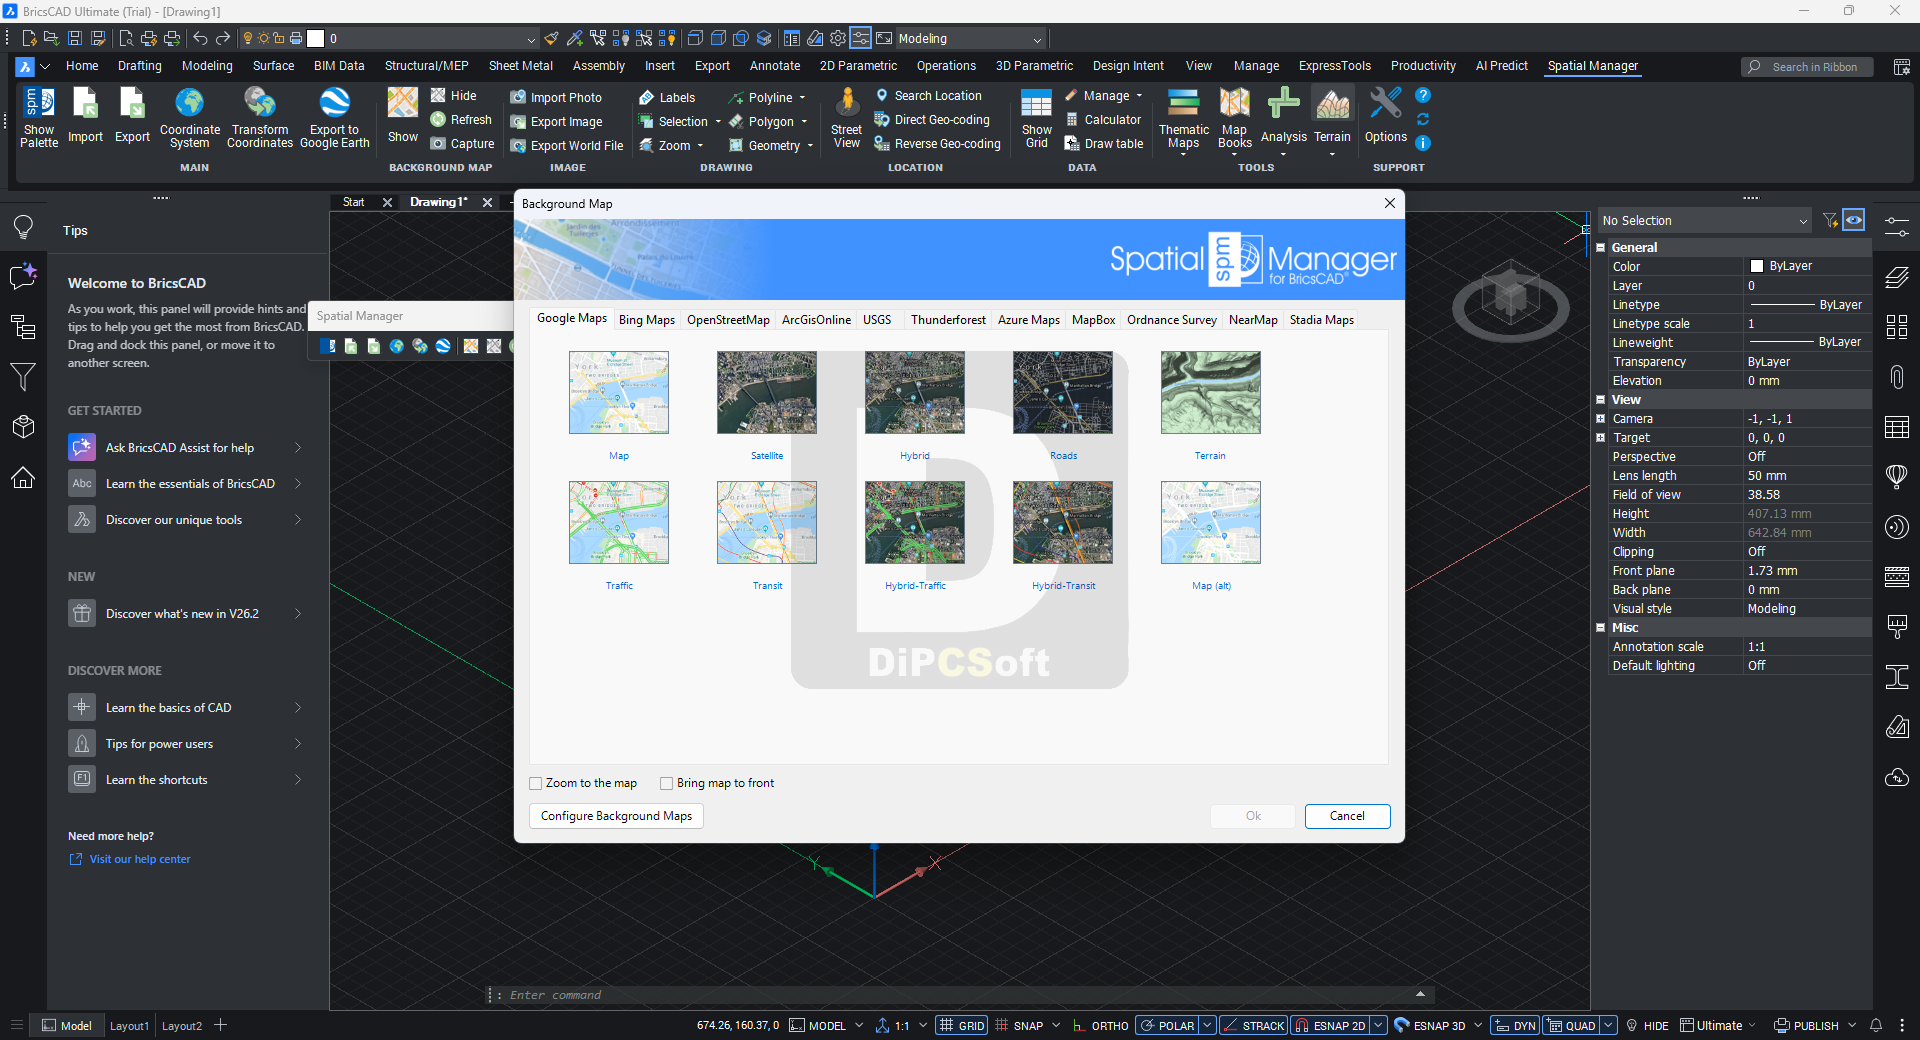Enable Bring map to front checkbox

667,783
